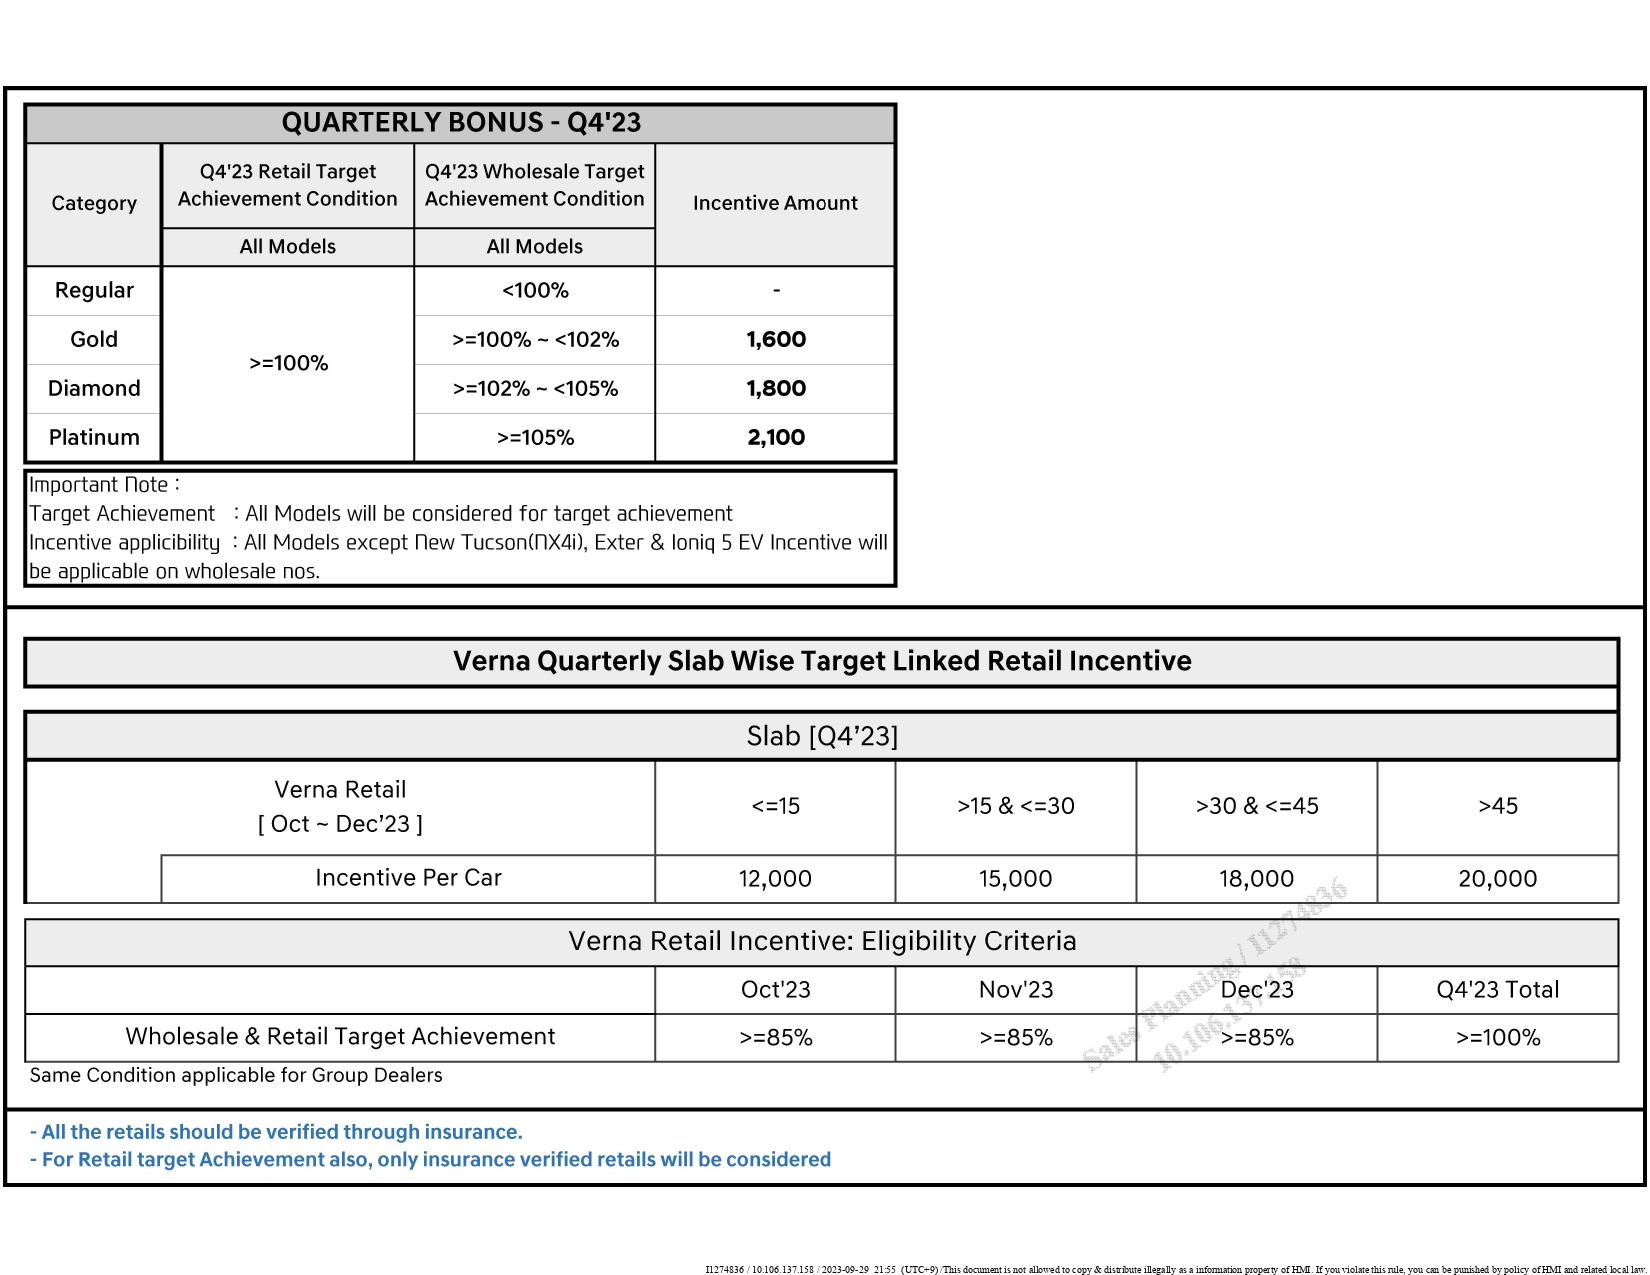Click 'Verna Quarterly Slab Wise Target Linked Retail Incentive' title
The image size is (1650, 1275).
(x=822, y=662)
